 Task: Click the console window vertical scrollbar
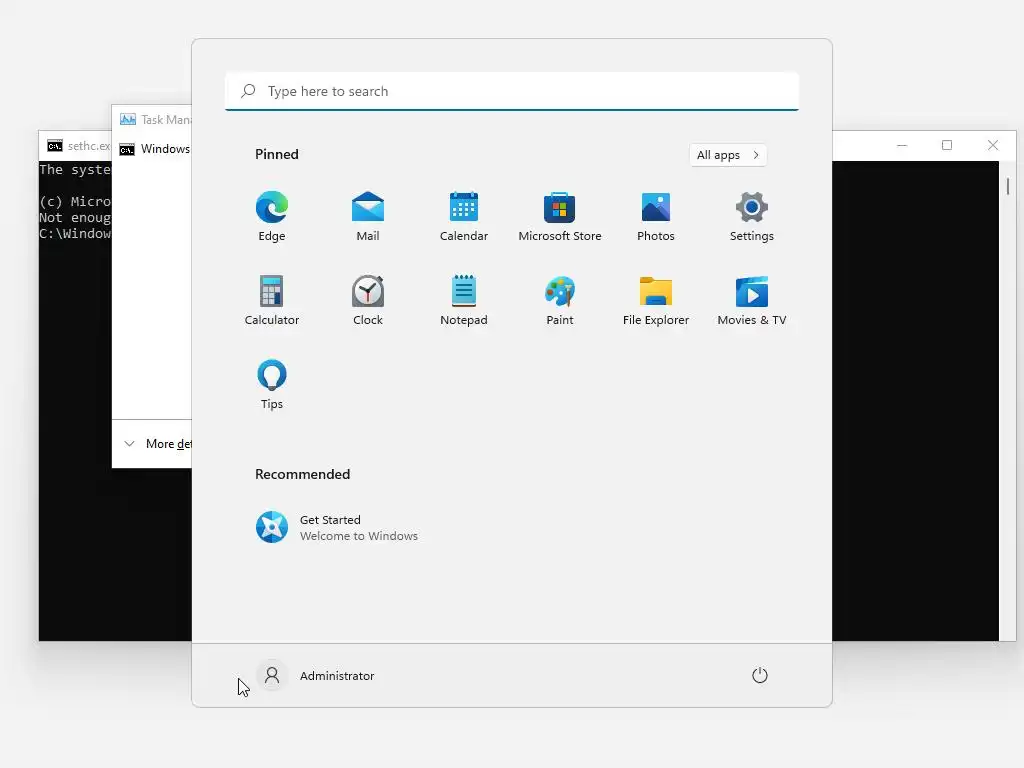(x=1008, y=400)
